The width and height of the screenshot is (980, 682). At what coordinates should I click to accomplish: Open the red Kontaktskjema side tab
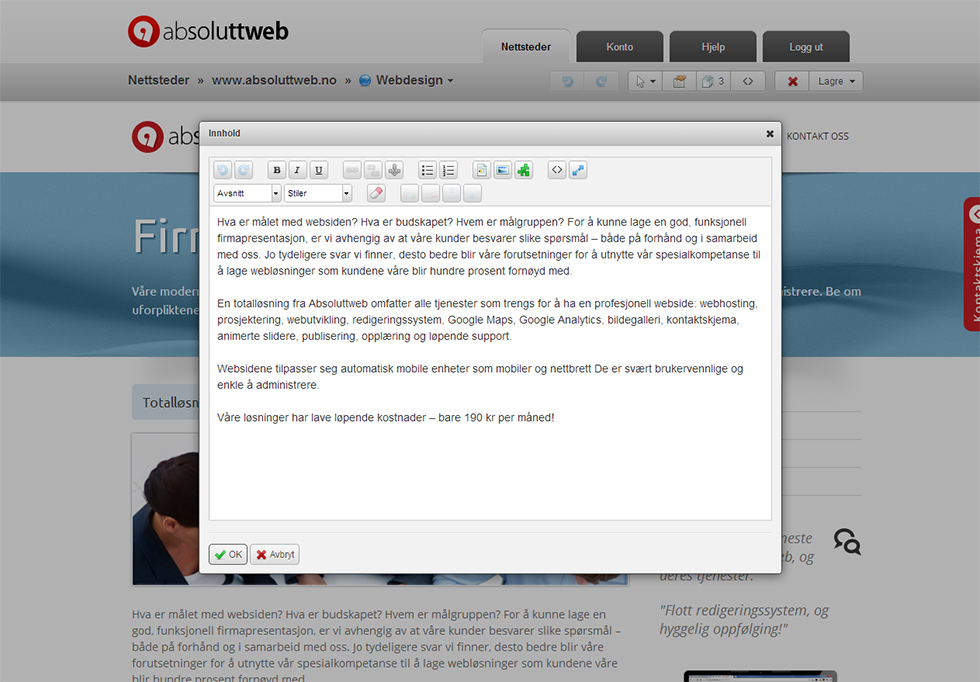[x=972, y=264]
